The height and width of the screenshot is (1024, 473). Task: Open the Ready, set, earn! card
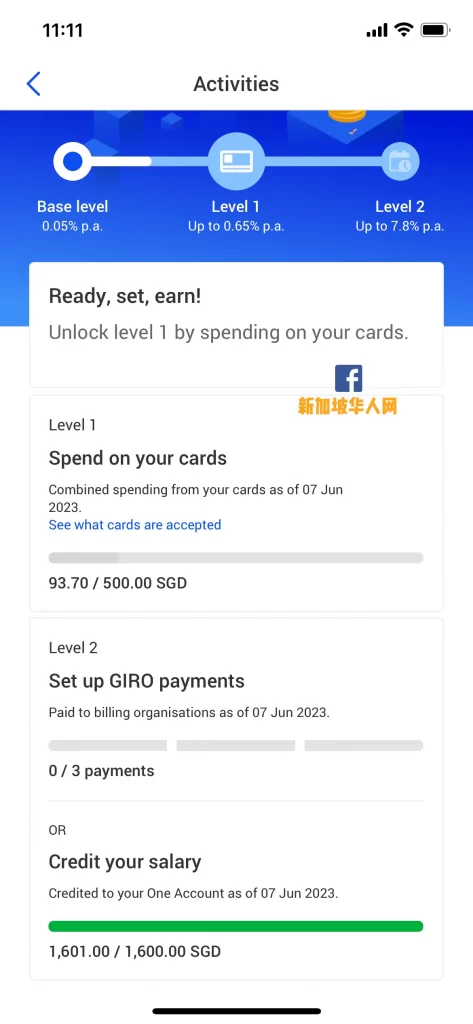coord(236,325)
